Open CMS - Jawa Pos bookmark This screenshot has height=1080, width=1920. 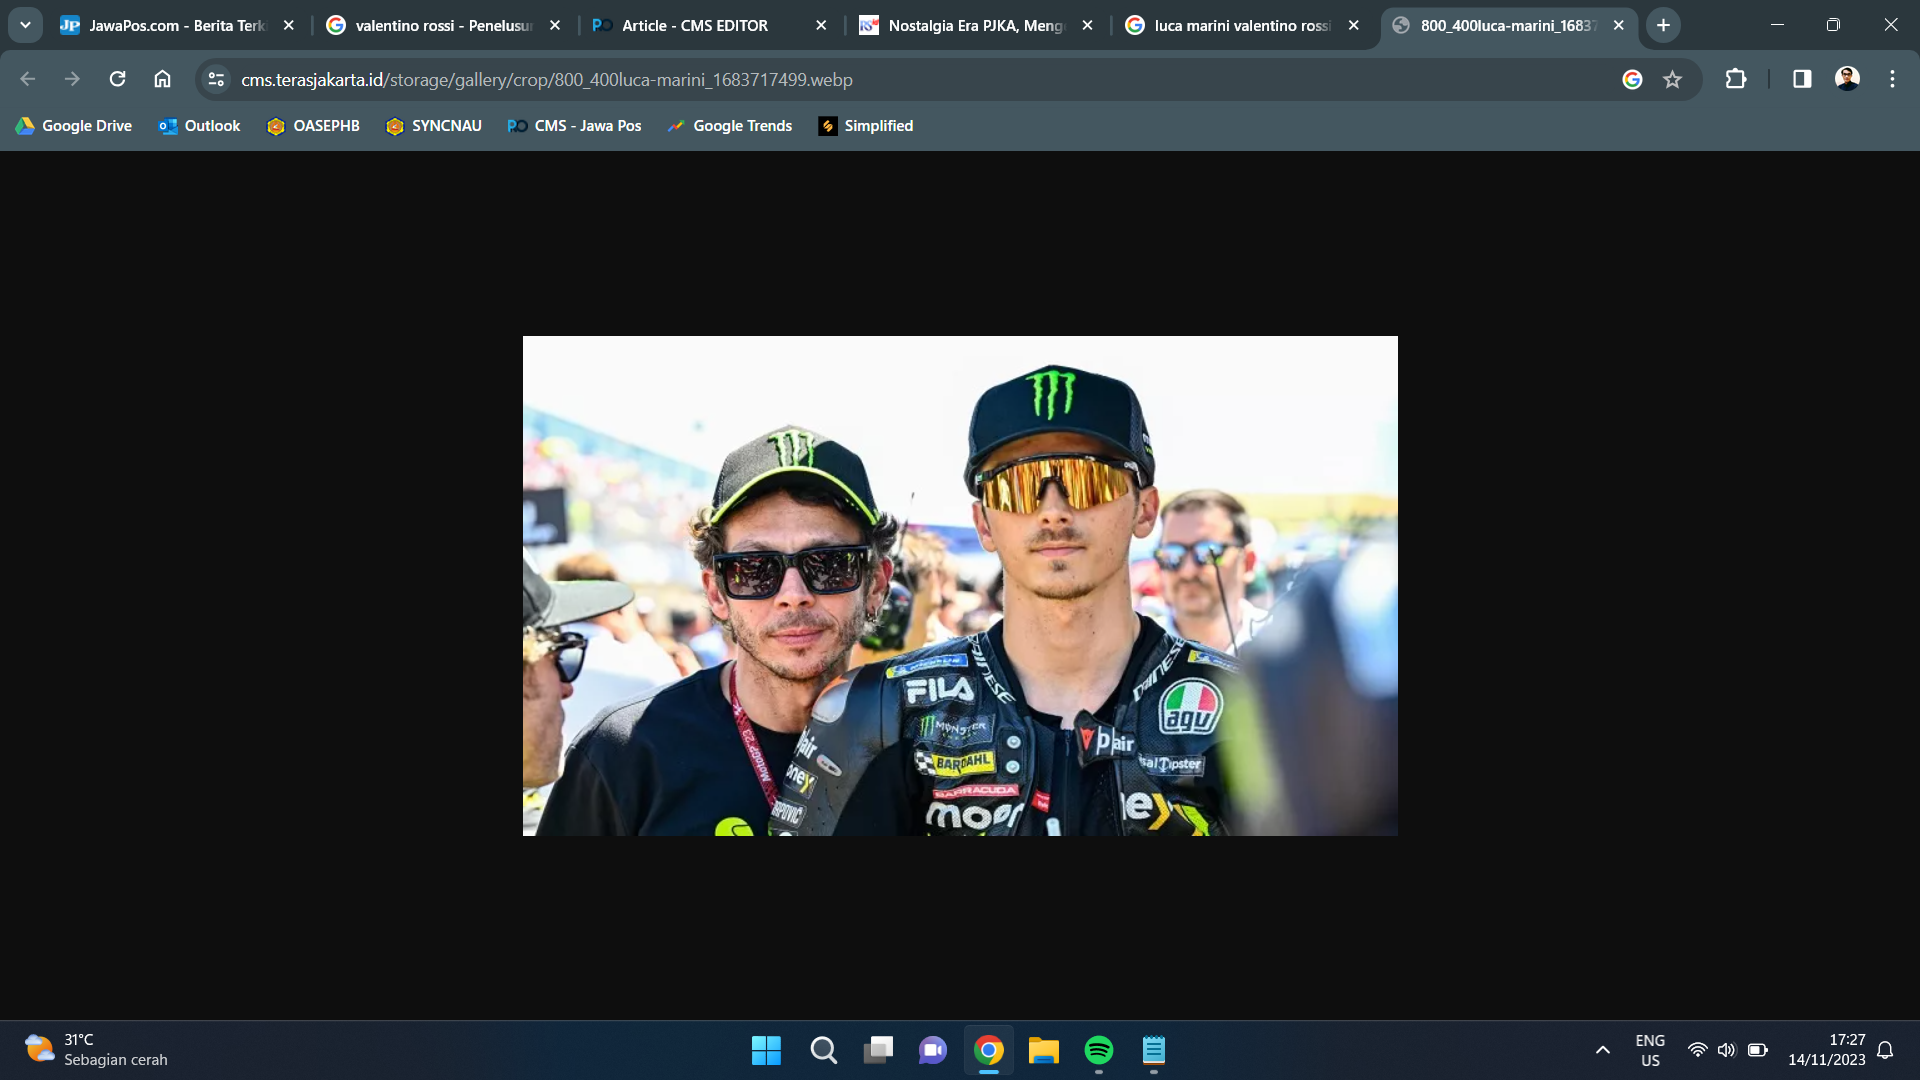pos(574,126)
